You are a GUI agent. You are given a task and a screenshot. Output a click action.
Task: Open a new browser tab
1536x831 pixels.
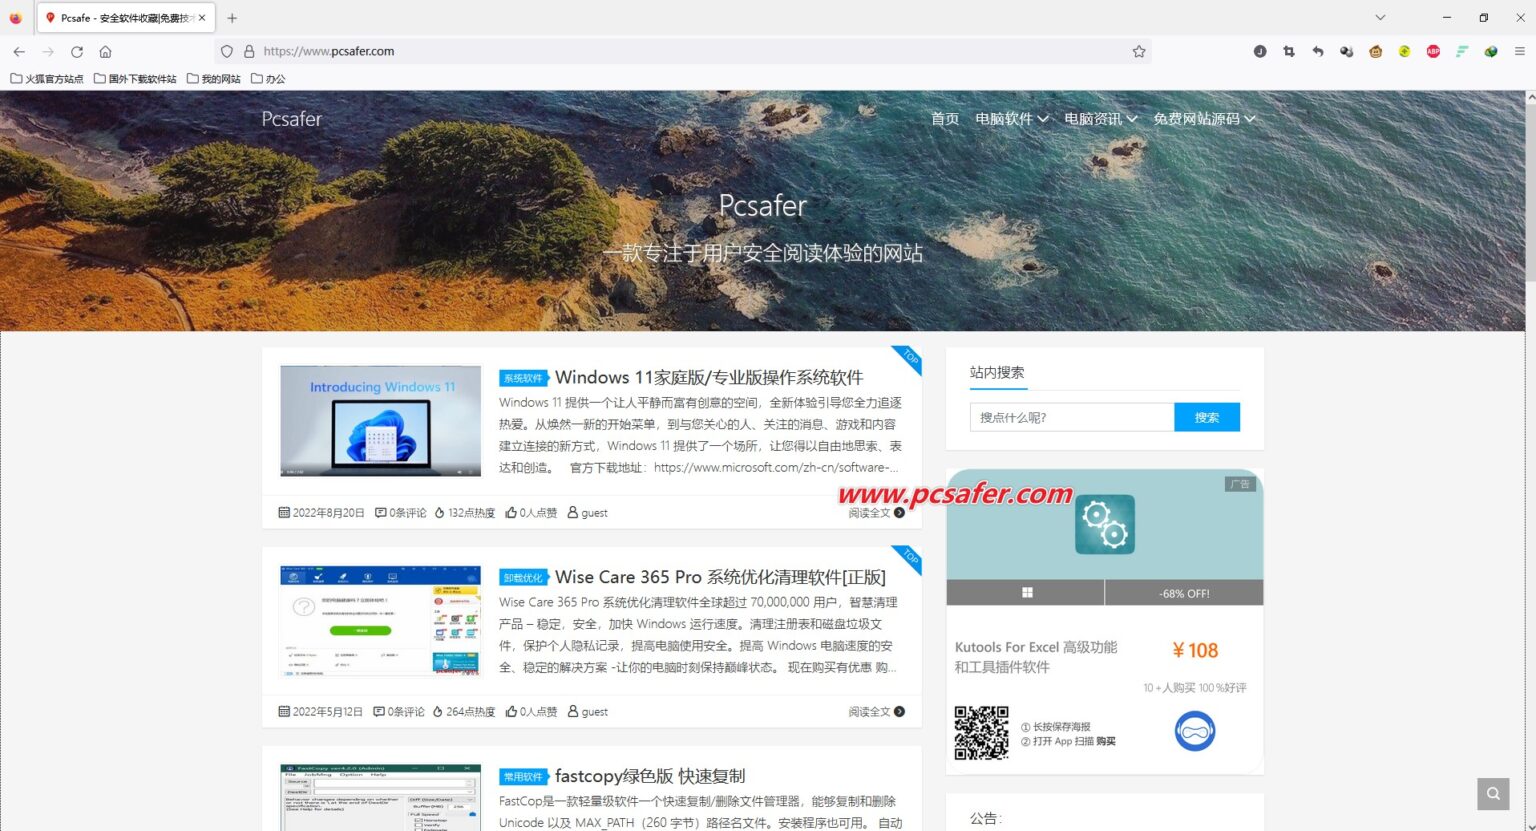[x=232, y=18]
